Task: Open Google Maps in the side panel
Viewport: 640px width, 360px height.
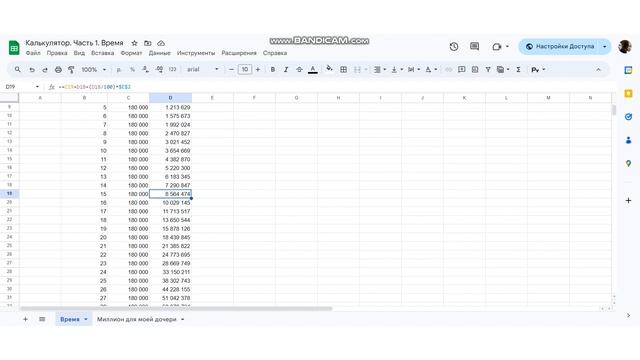Action: point(629,163)
